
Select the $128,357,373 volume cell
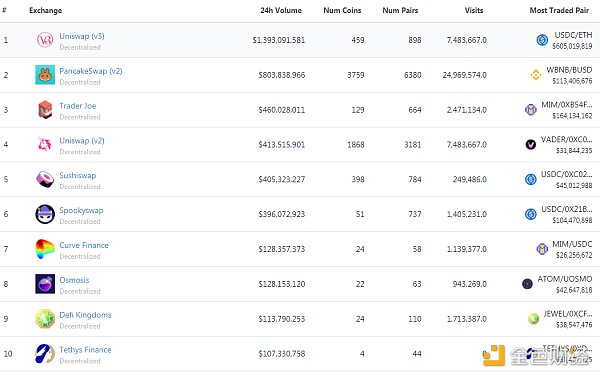282,249
